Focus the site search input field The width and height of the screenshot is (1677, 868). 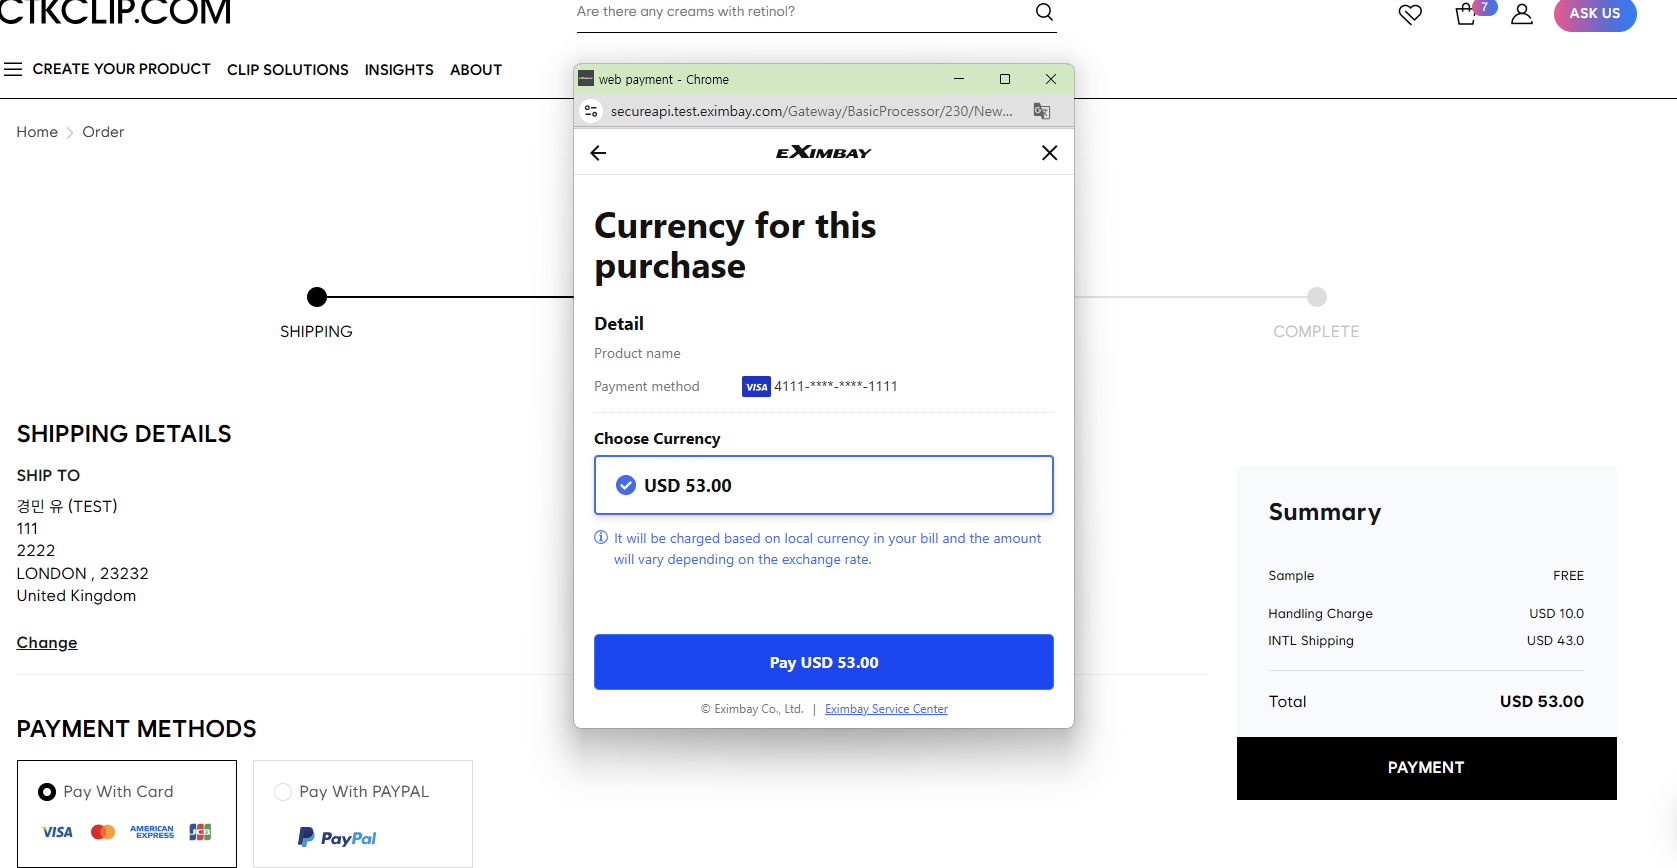pos(800,12)
